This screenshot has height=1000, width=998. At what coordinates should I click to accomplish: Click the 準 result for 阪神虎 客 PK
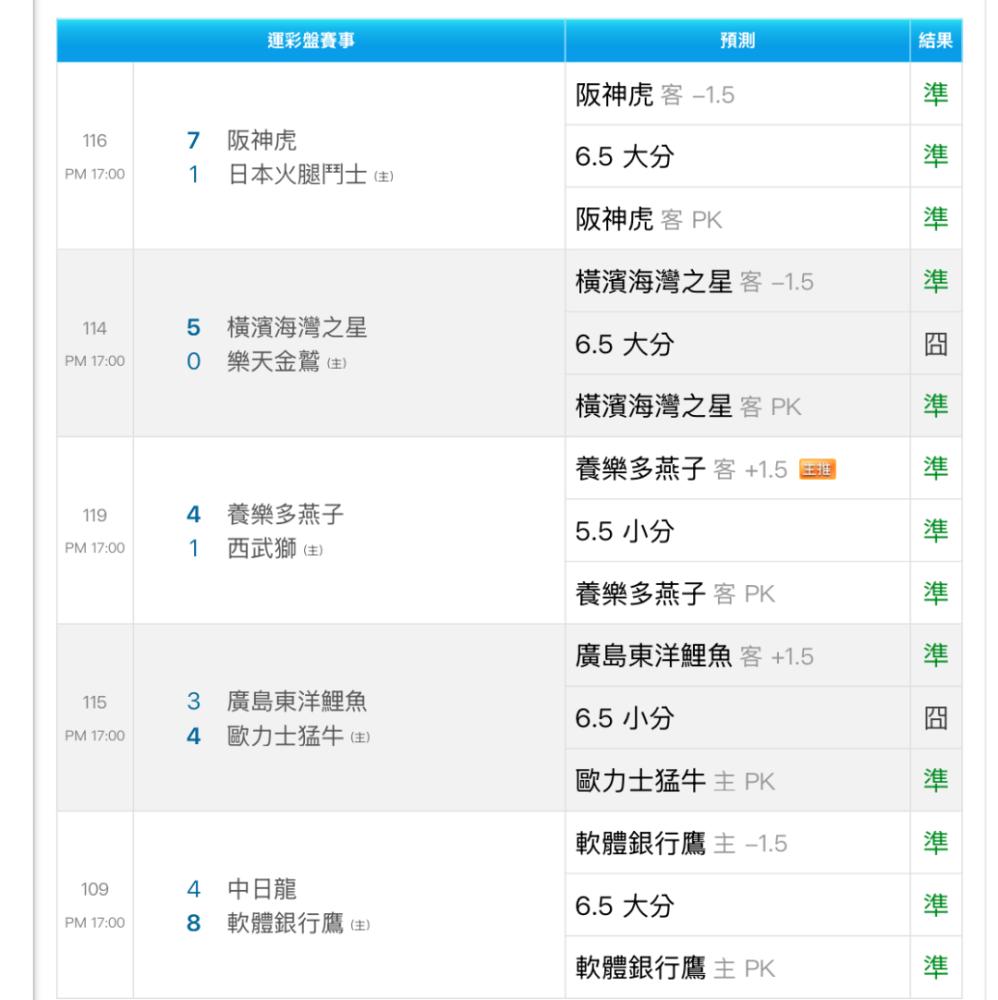coord(936,219)
